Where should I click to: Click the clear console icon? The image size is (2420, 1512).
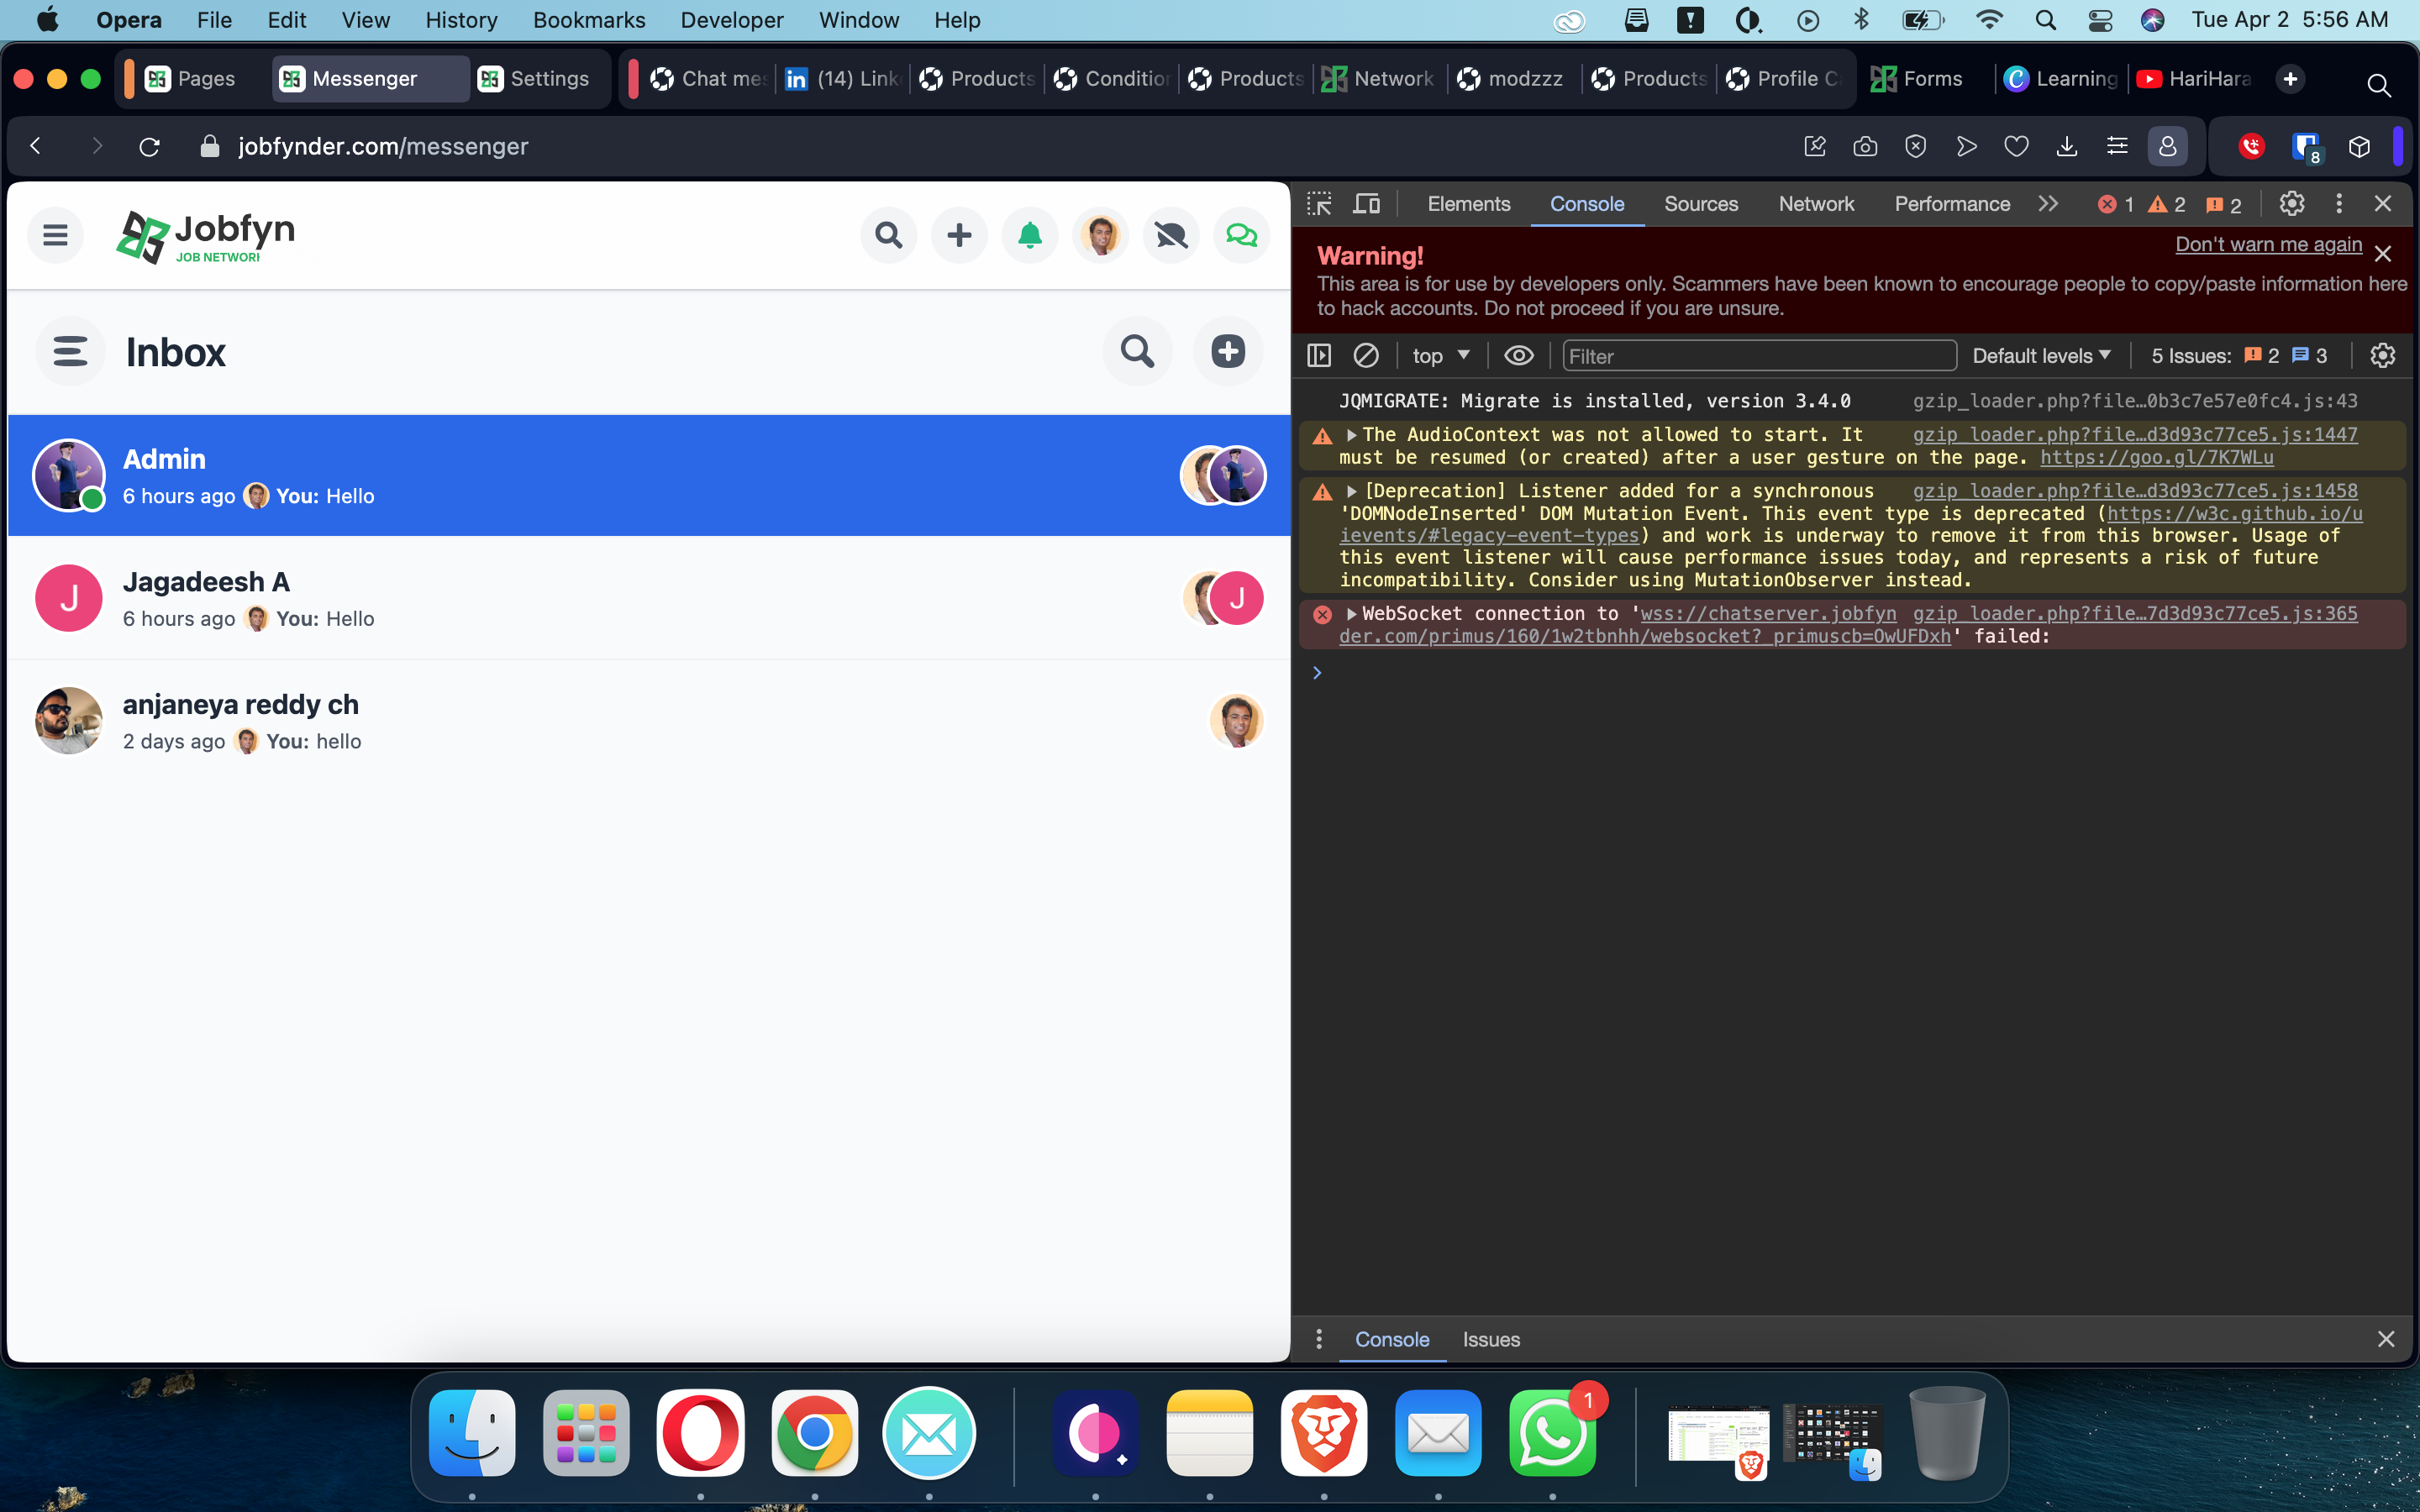(x=1366, y=356)
